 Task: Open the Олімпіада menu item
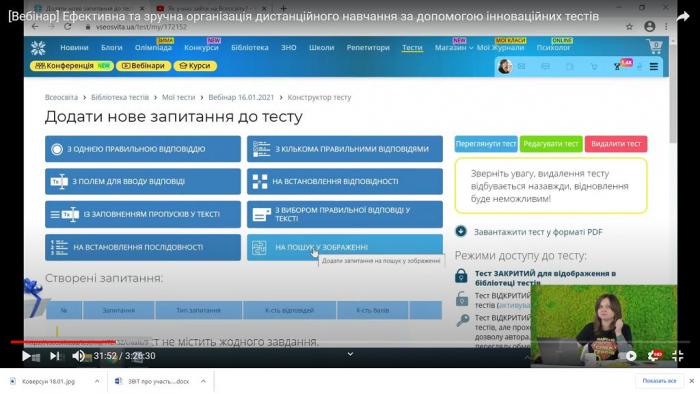tap(153, 47)
